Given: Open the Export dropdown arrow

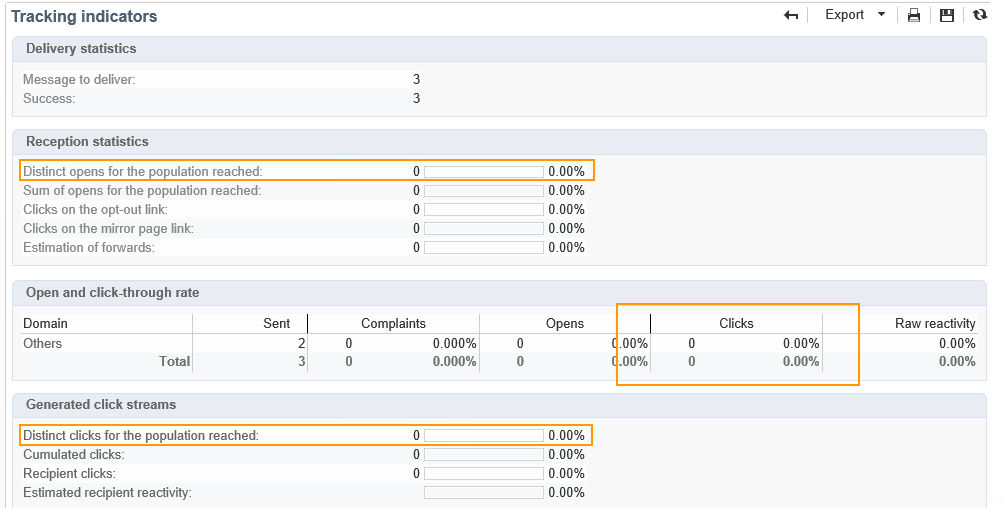Looking at the screenshot, I should coord(881,15).
